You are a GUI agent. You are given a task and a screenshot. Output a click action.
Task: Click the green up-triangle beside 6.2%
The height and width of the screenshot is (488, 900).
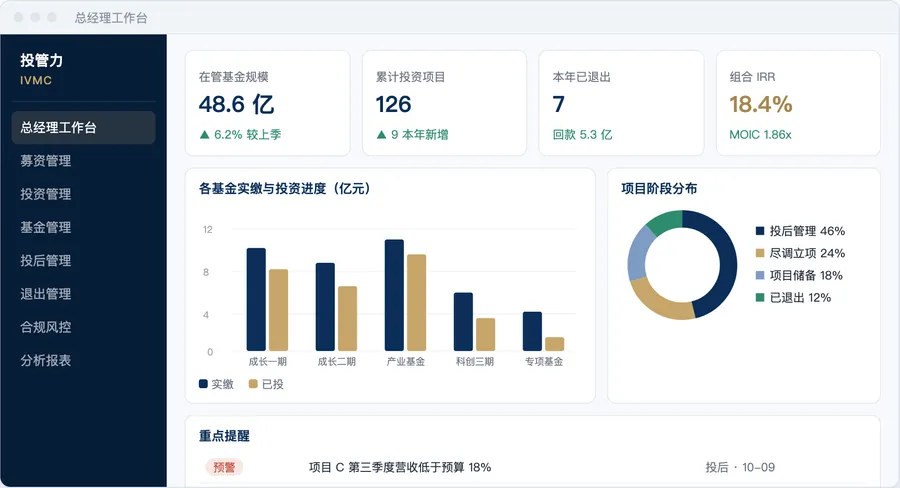(x=204, y=135)
